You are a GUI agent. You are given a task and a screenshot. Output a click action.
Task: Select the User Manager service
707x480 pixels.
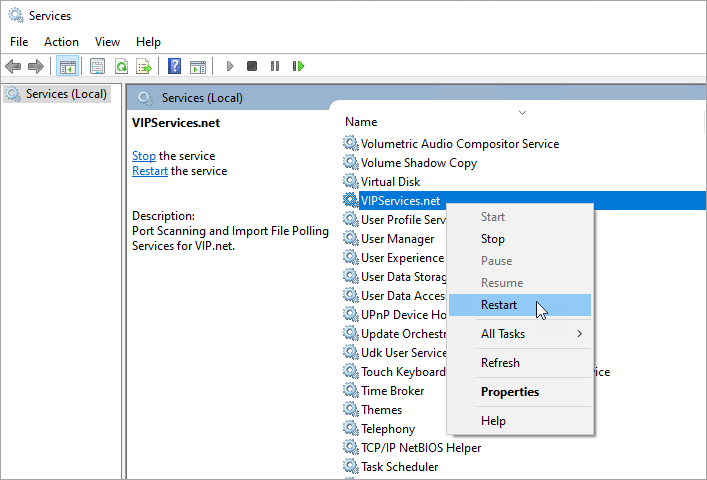(397, 238)
